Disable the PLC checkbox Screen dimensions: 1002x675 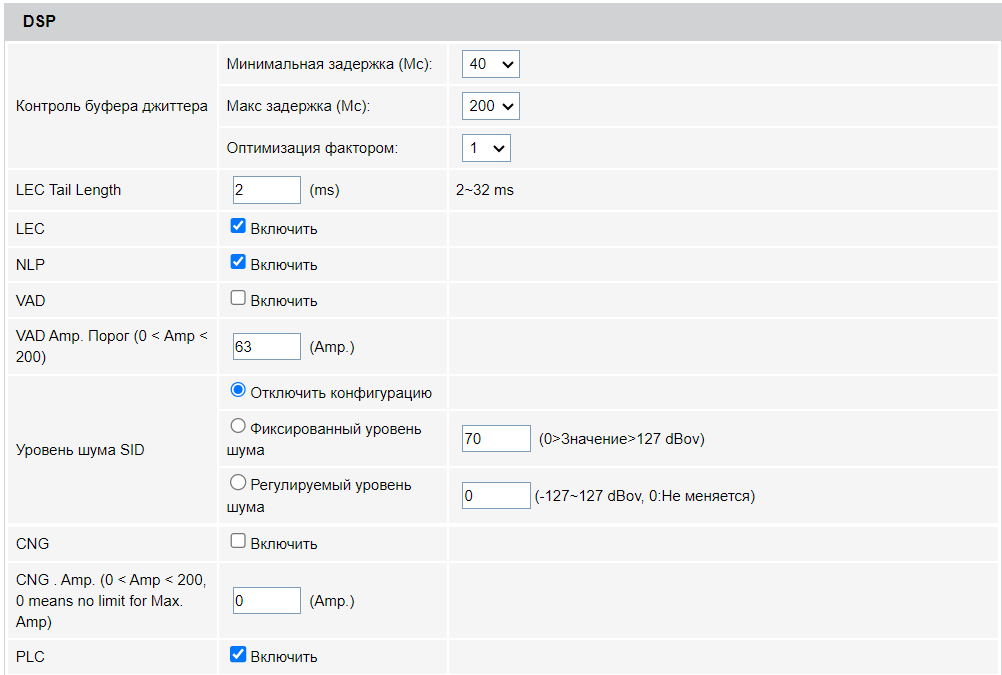tap(238, 654)
